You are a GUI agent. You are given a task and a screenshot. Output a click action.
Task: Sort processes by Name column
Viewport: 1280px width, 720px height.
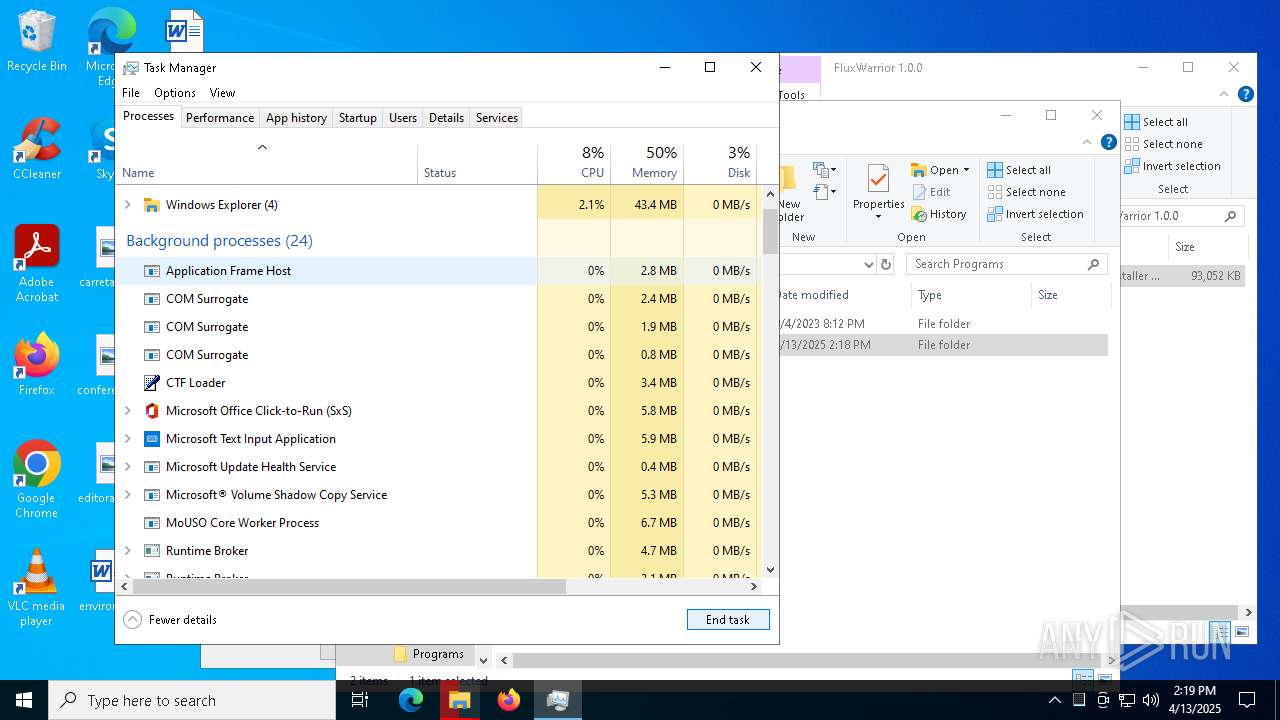pos(267,164)
